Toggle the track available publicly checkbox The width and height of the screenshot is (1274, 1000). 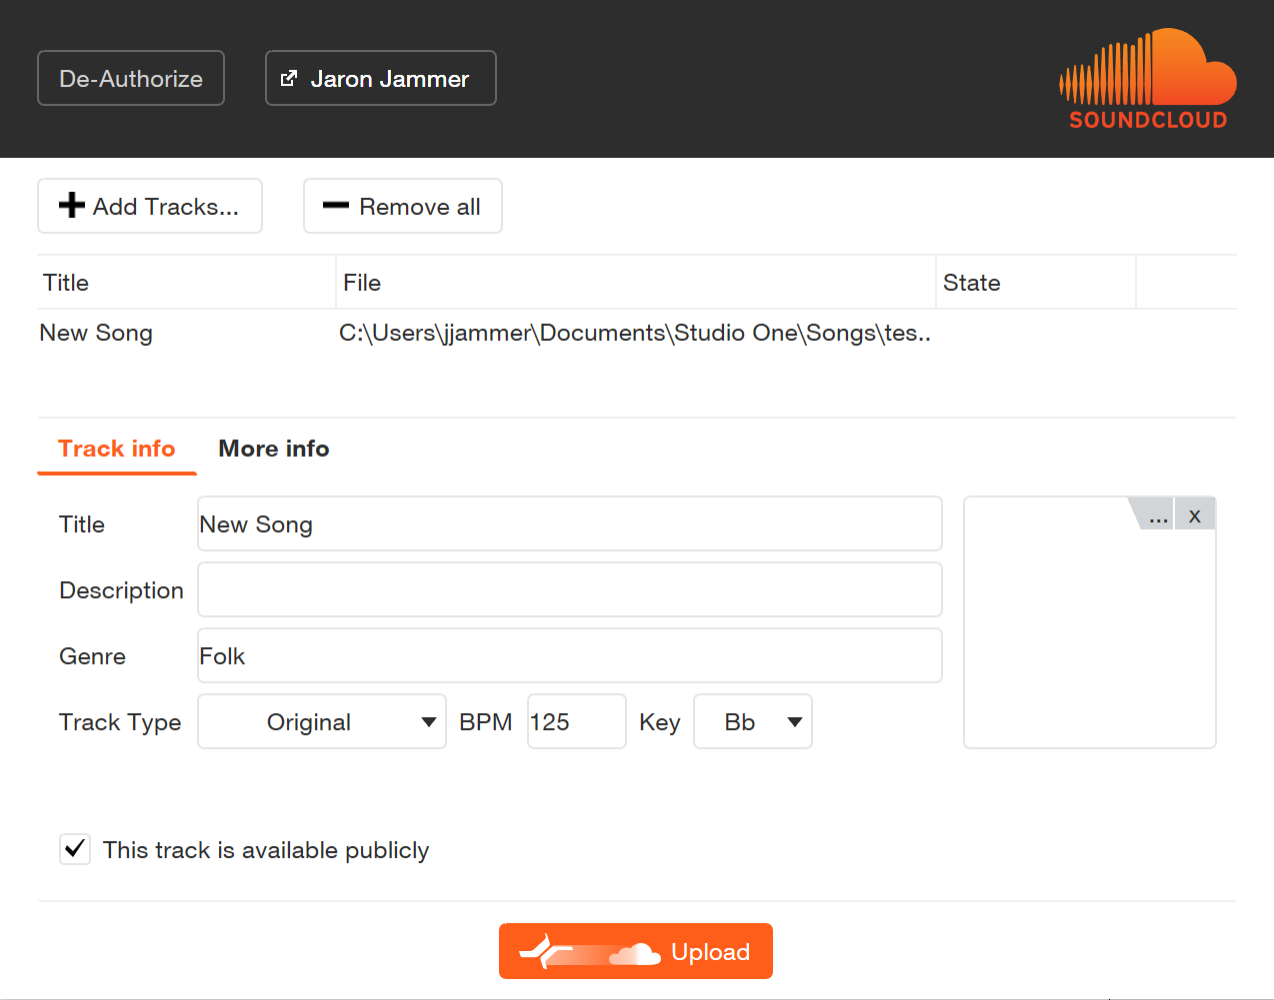point(75,850)
